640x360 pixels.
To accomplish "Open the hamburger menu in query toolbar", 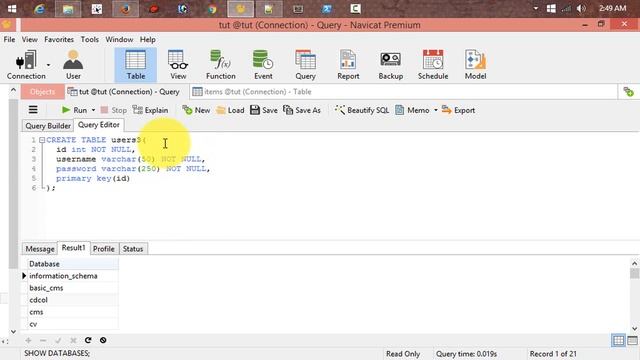I will coord(33,110).
